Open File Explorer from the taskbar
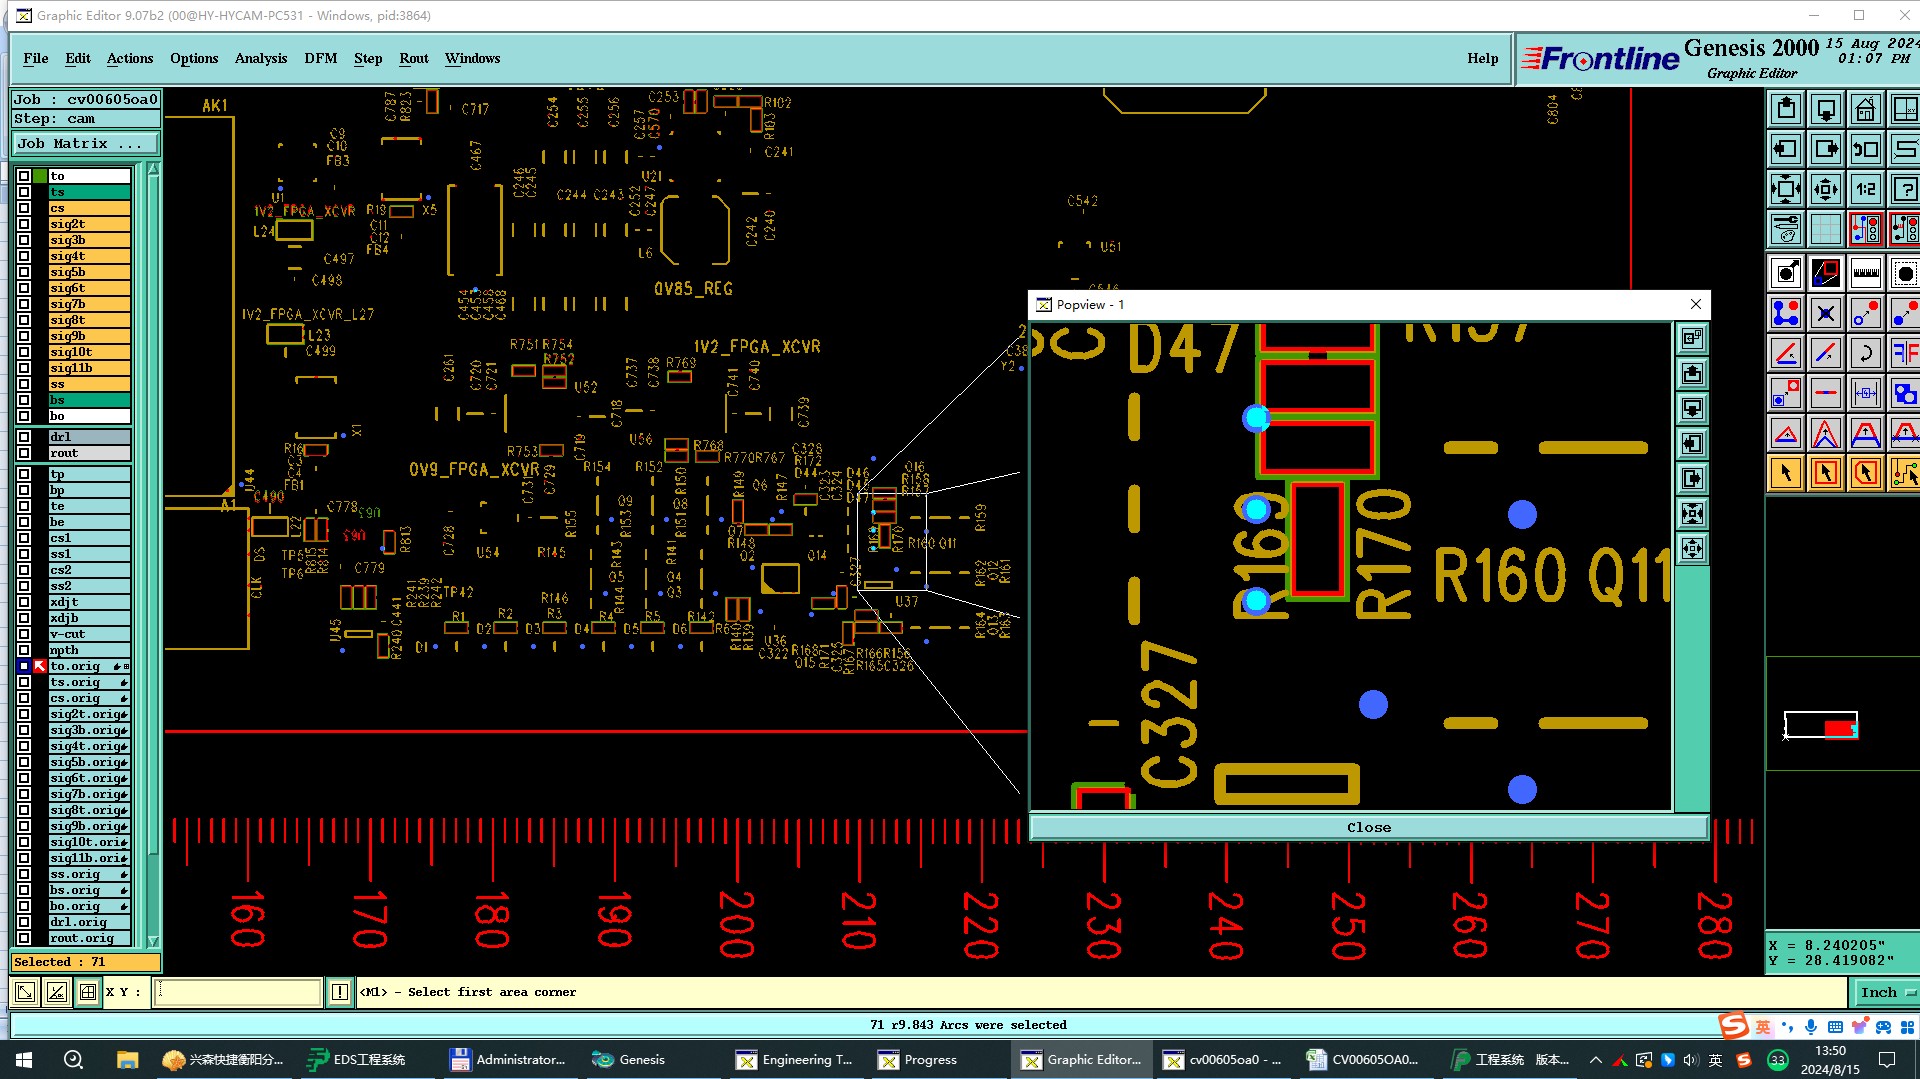The height and width of the screenshot is (1079, 1920). [127, 1059]
